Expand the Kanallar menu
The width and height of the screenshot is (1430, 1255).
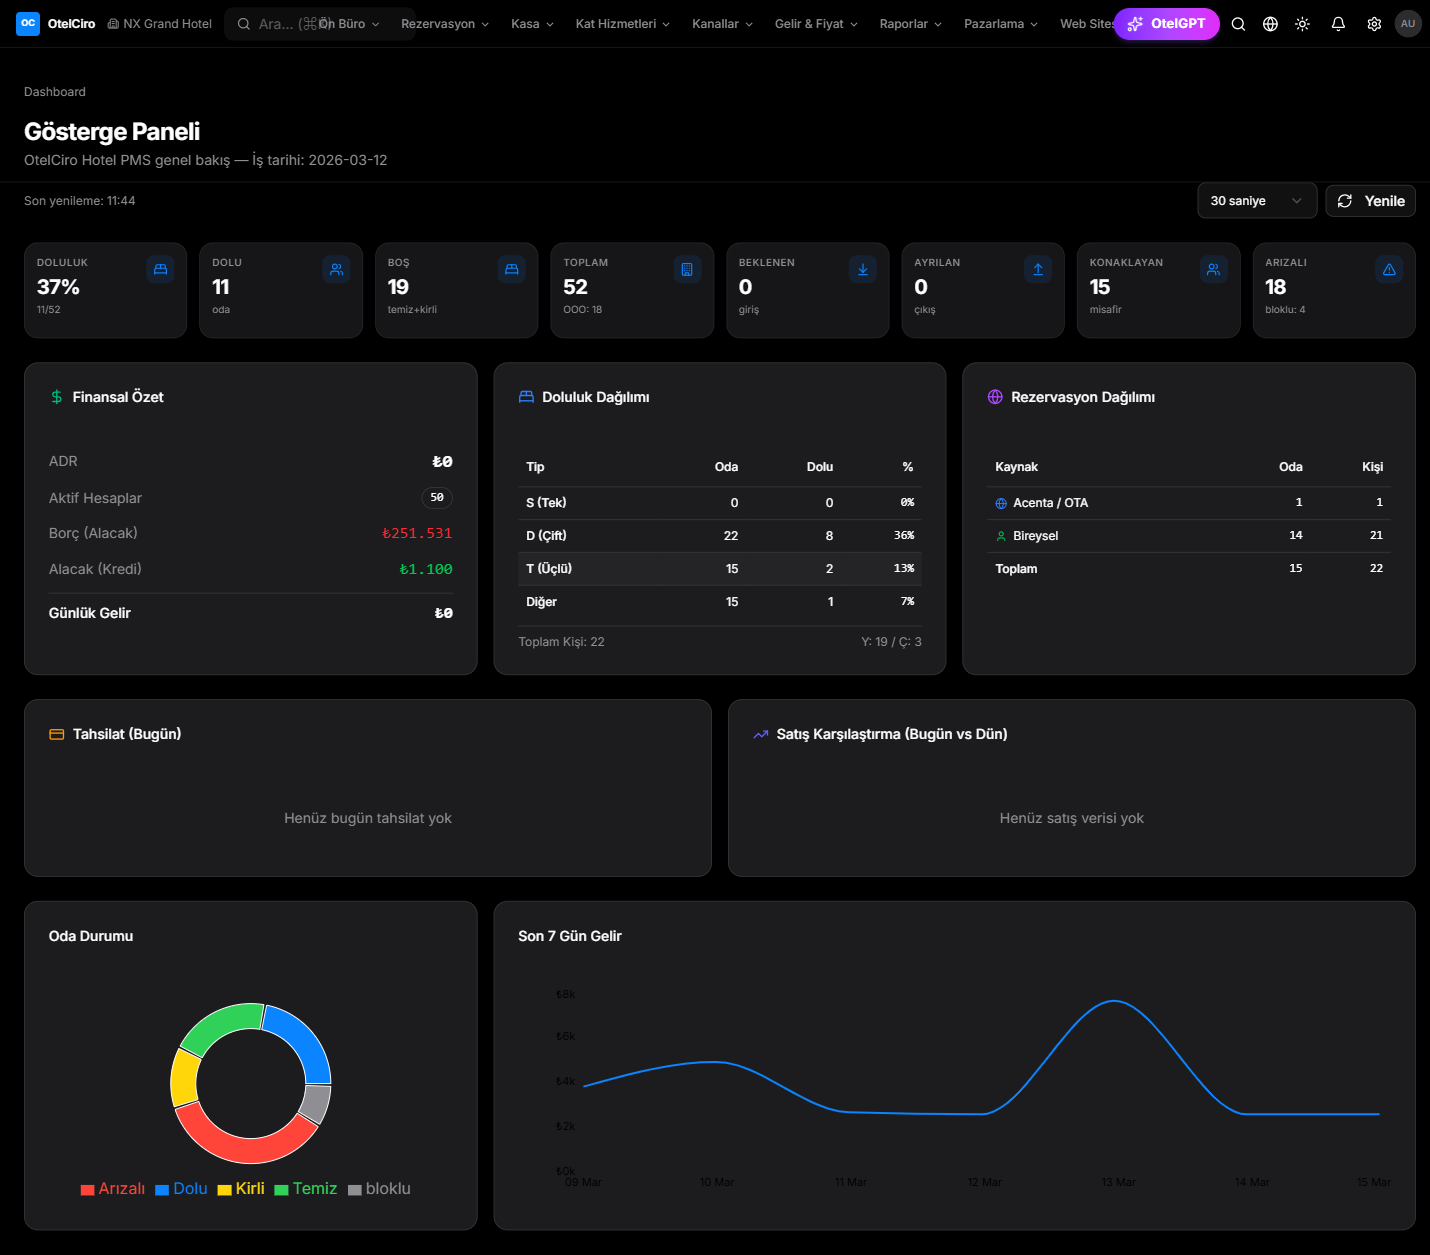[x=722, y=24]
